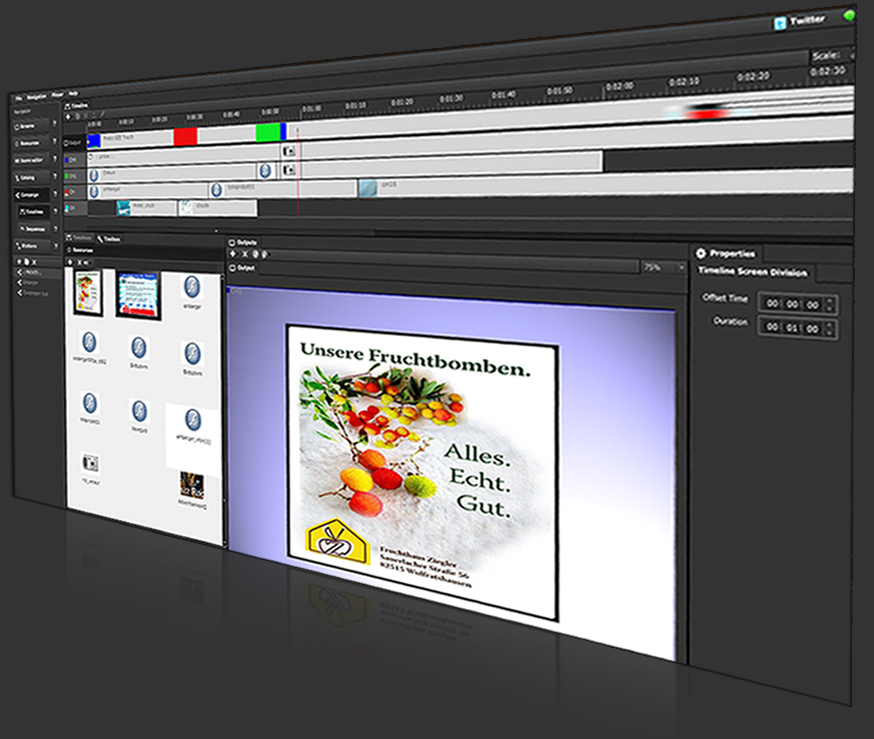Expand the Scale control on the timeline

point(851,55)
